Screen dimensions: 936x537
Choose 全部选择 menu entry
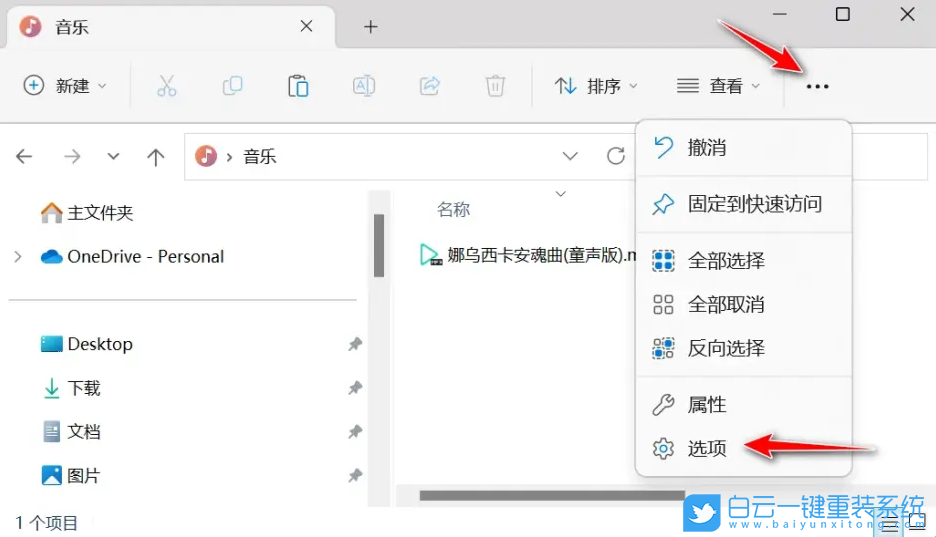click(x=744, y=261)
